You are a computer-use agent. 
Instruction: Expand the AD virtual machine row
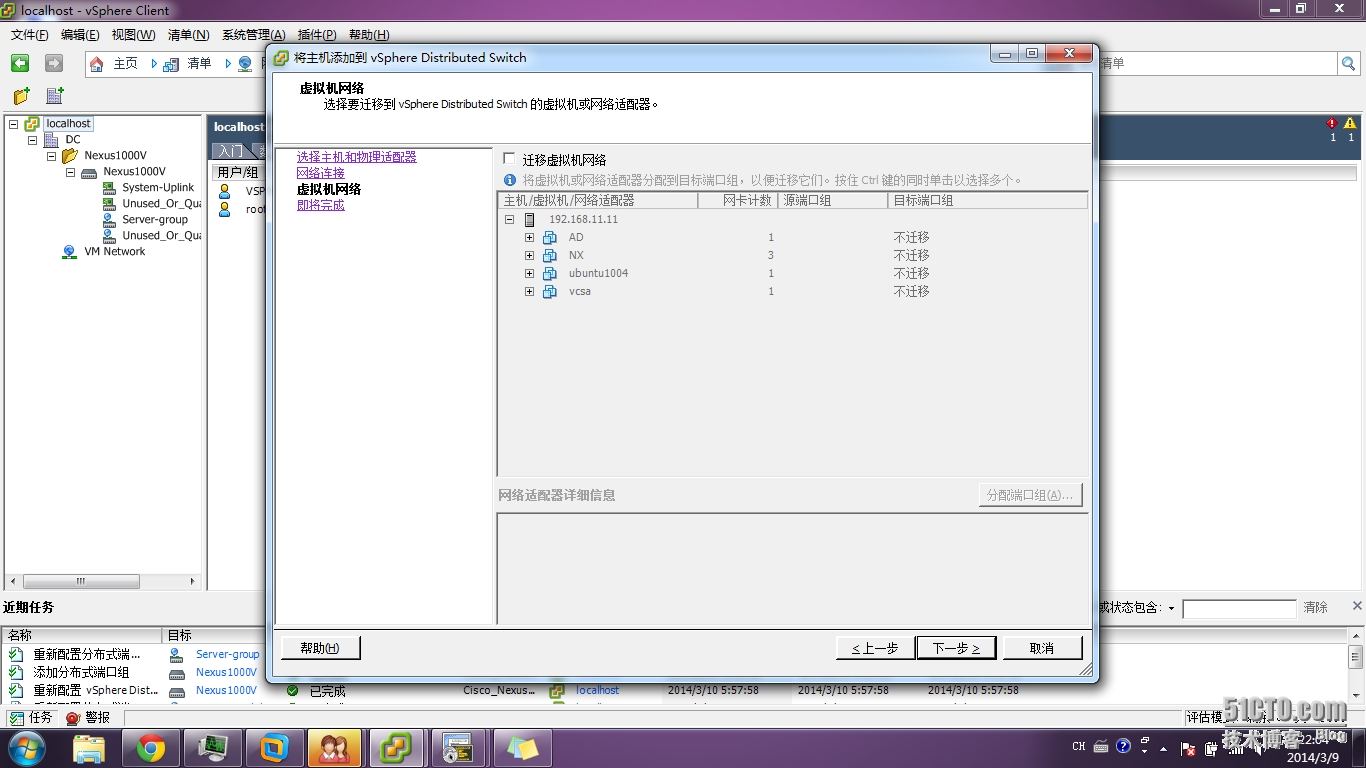(529, 237)
